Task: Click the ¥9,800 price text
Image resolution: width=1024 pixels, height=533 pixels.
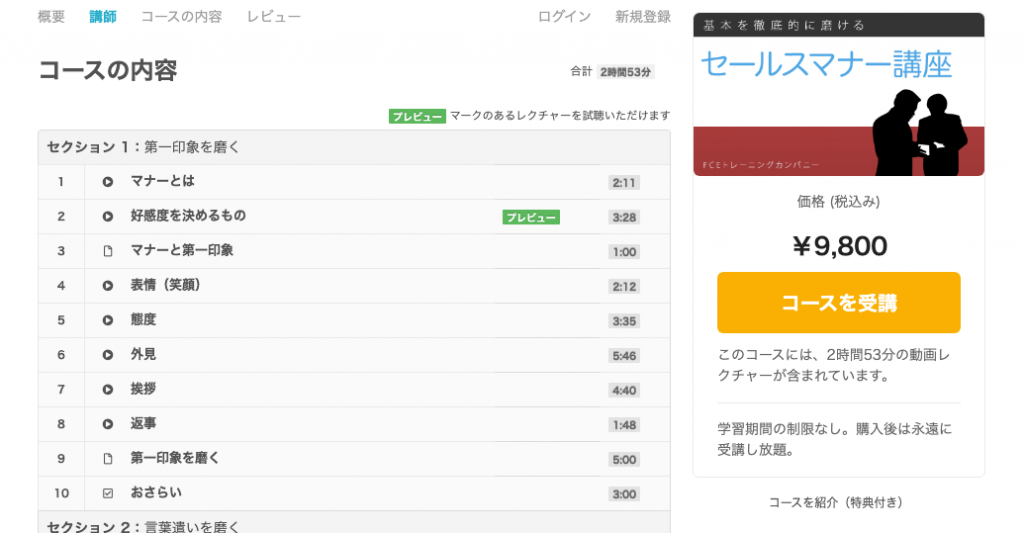Action: coord(840,246)
